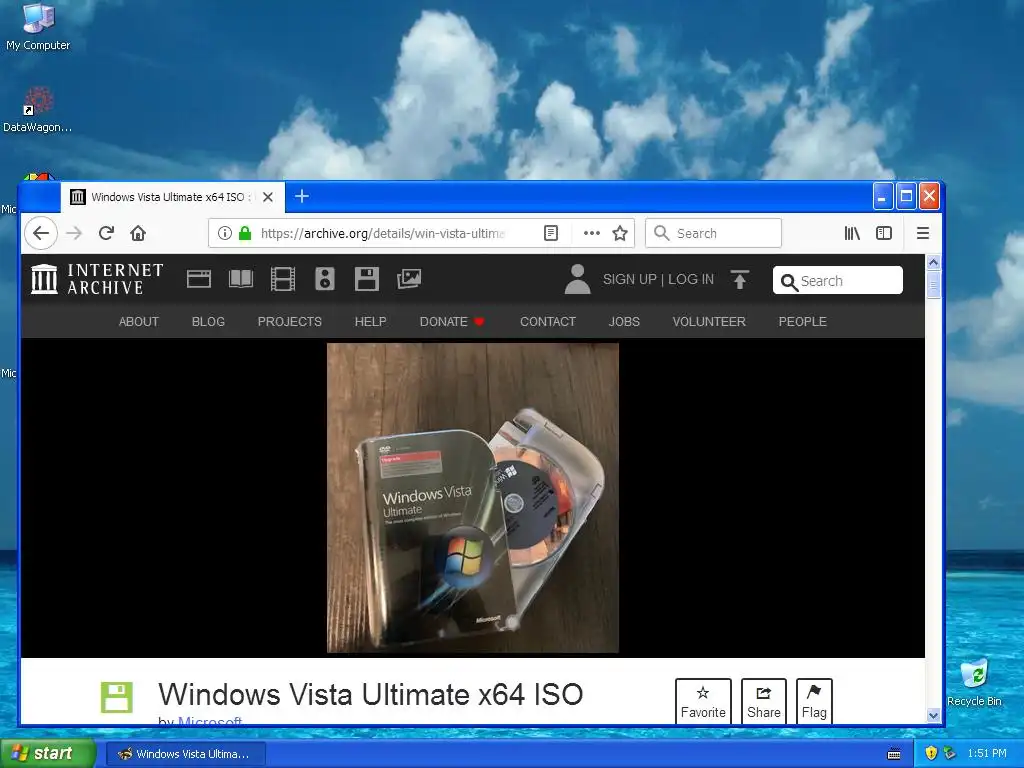Click the page scrollbar down arrow
This screenshot has width=1024, height=768.
(933, 715)
